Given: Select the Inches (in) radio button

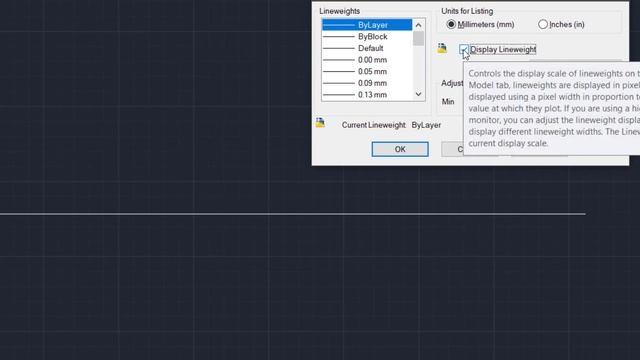Looking at the screenshot, I should (x=542, y=24).
